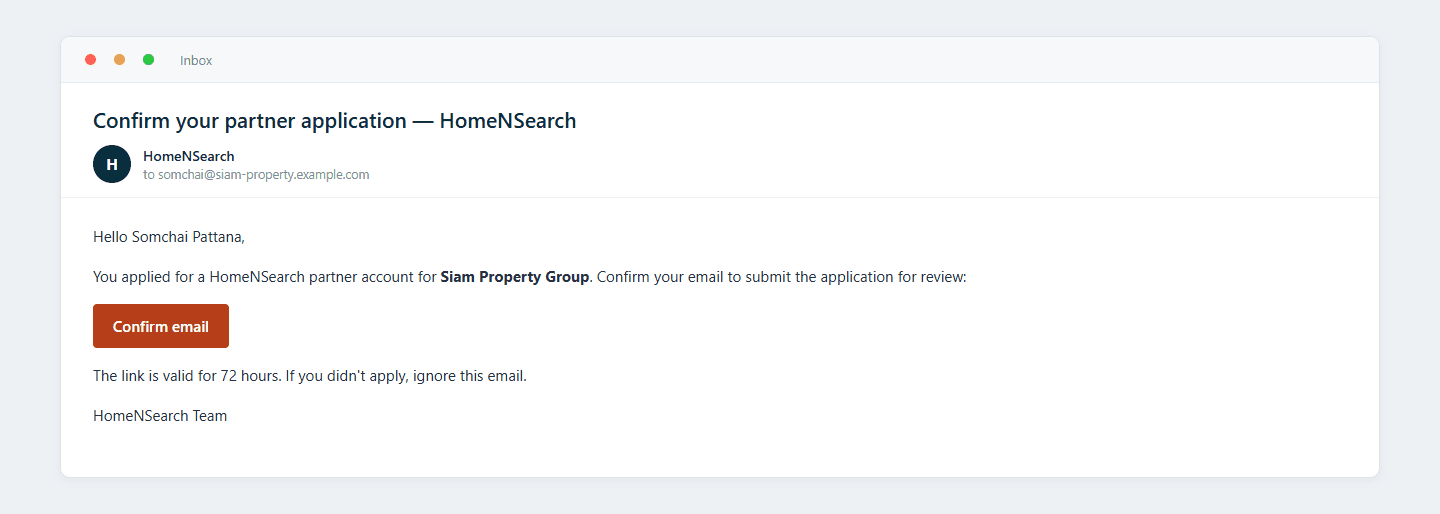Click HomeNSearch at end of subject line
1440x514 pixels.
508,121
